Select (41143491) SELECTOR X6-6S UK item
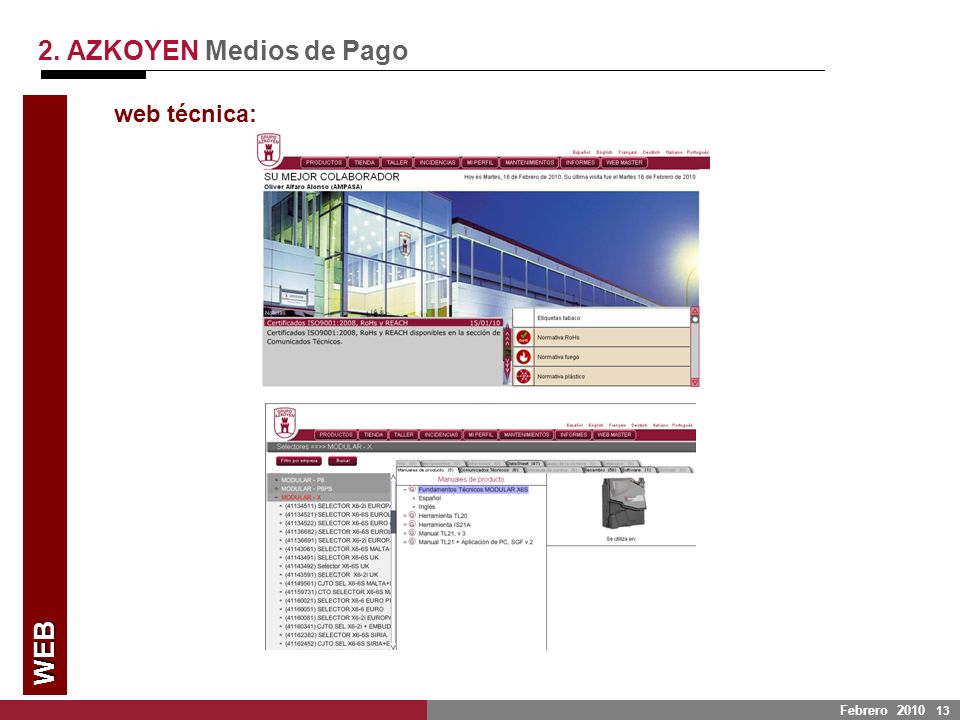This screenshot has width=960, height=720. click(x=332, y=558)
